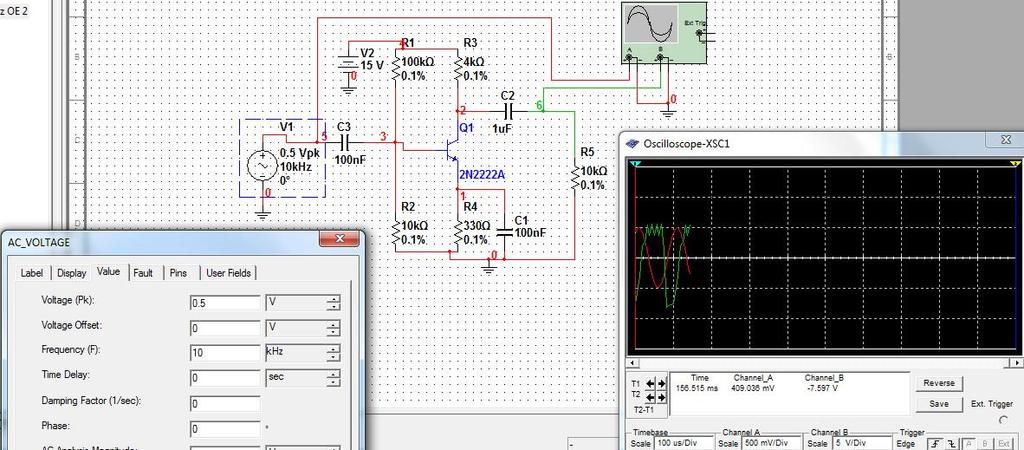Select the NPN transistor Q1 symbol

click(x=451, y=150)
